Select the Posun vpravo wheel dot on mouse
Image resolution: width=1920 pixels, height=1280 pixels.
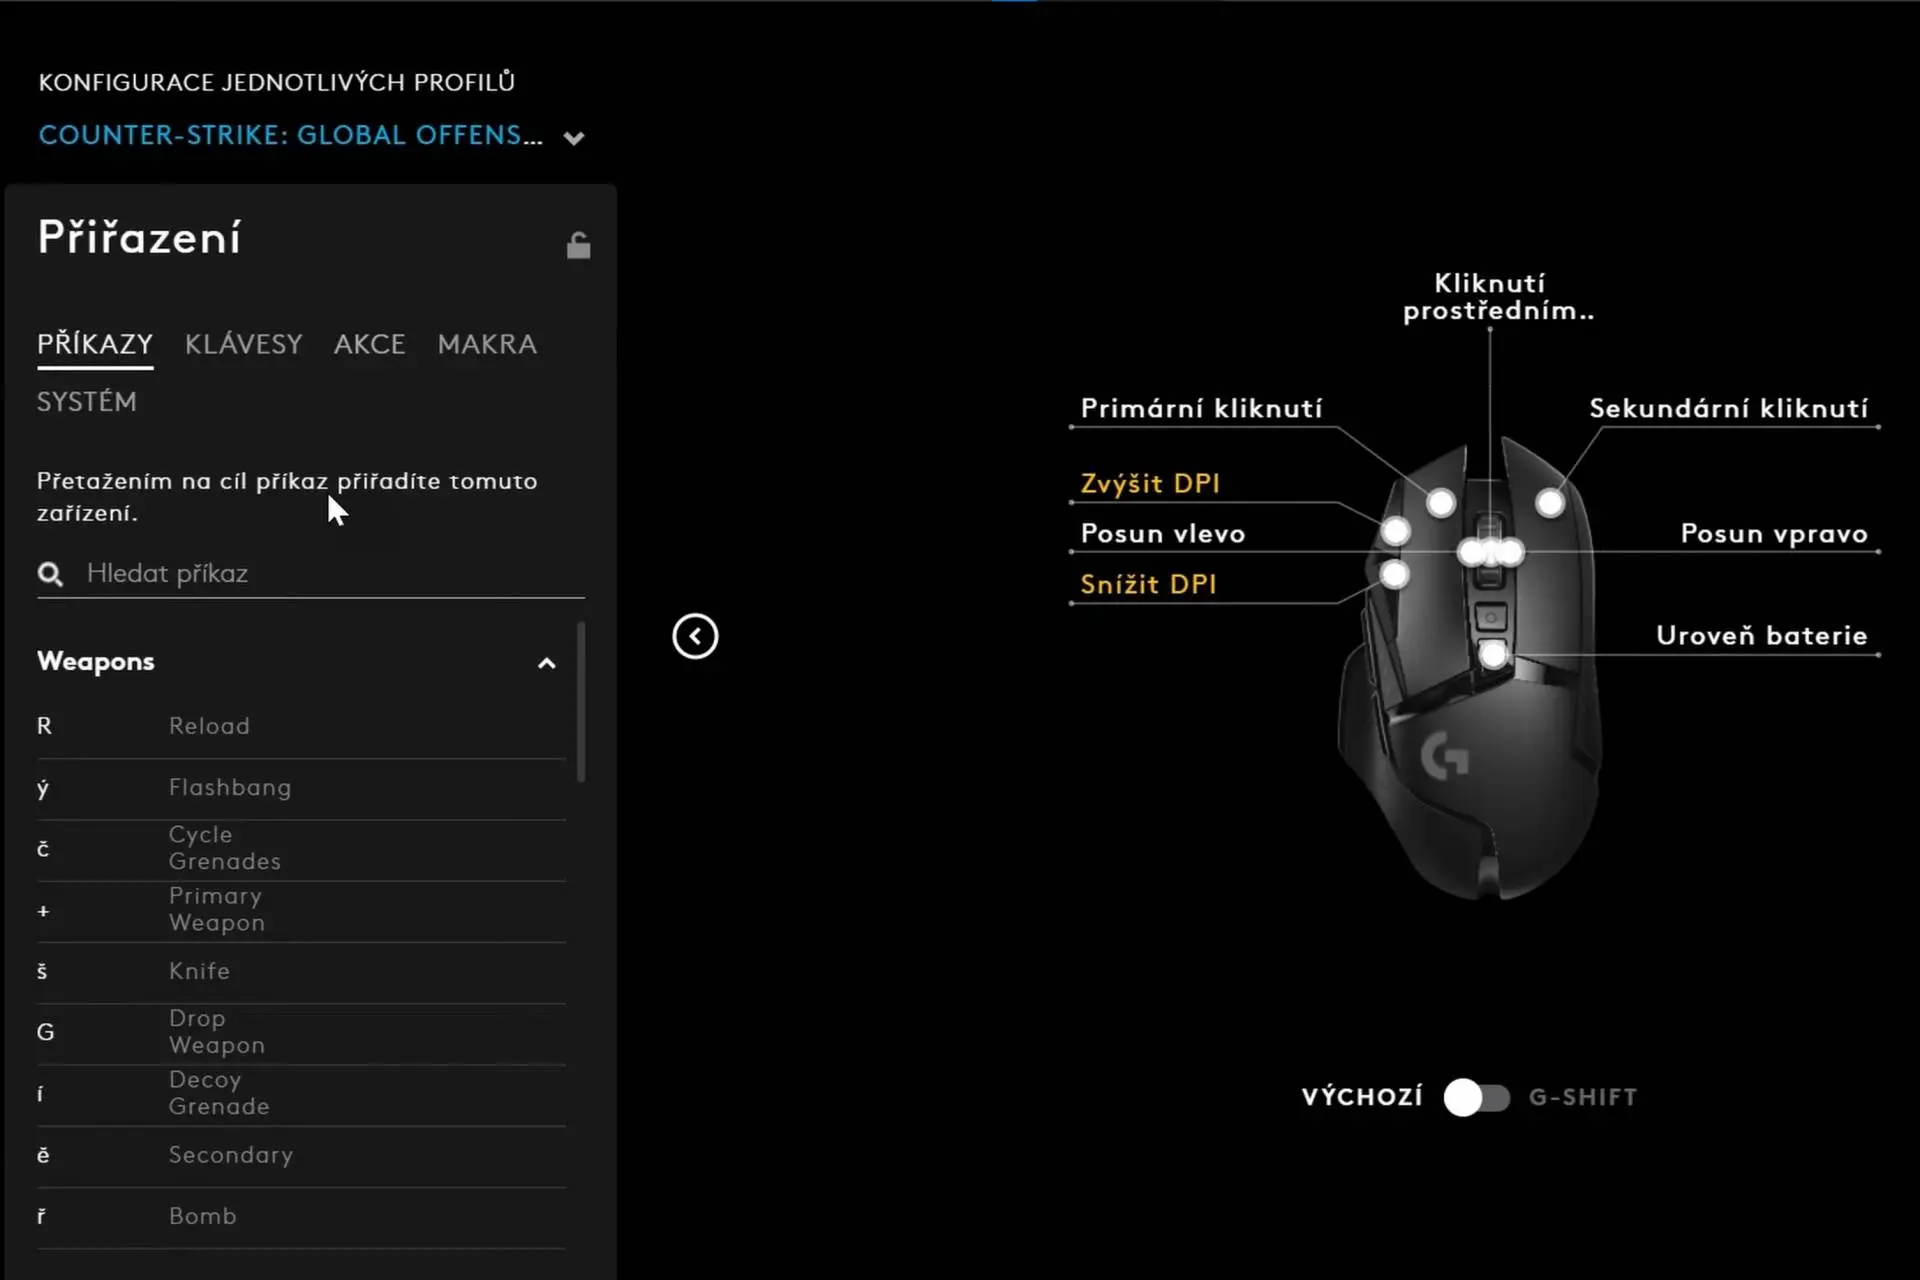click(x=1511, y=551)
